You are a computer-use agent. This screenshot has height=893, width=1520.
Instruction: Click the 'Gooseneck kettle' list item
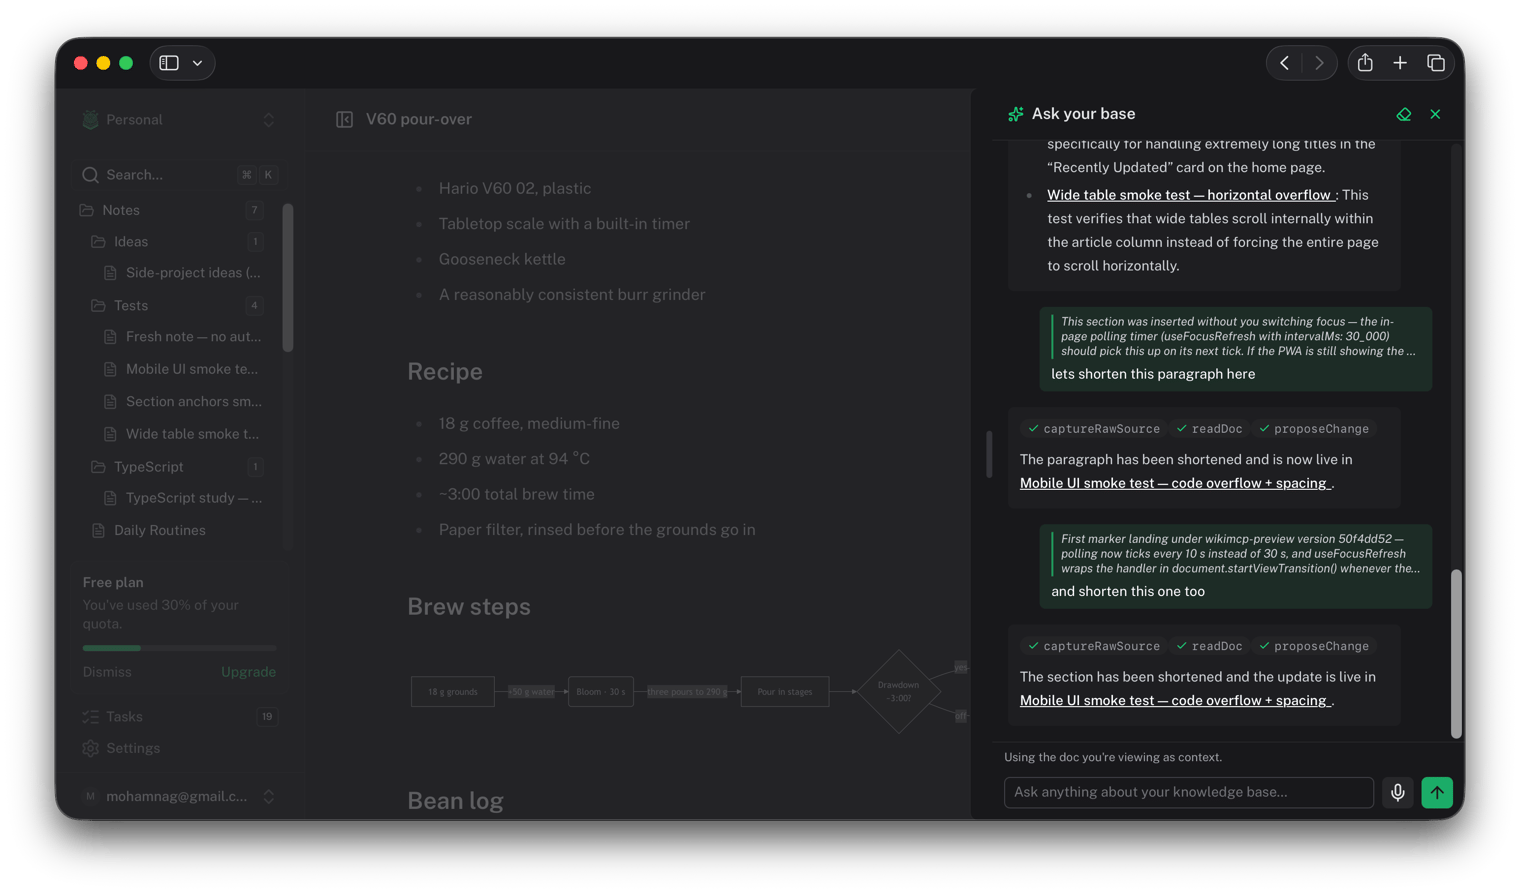click(502, 259)
